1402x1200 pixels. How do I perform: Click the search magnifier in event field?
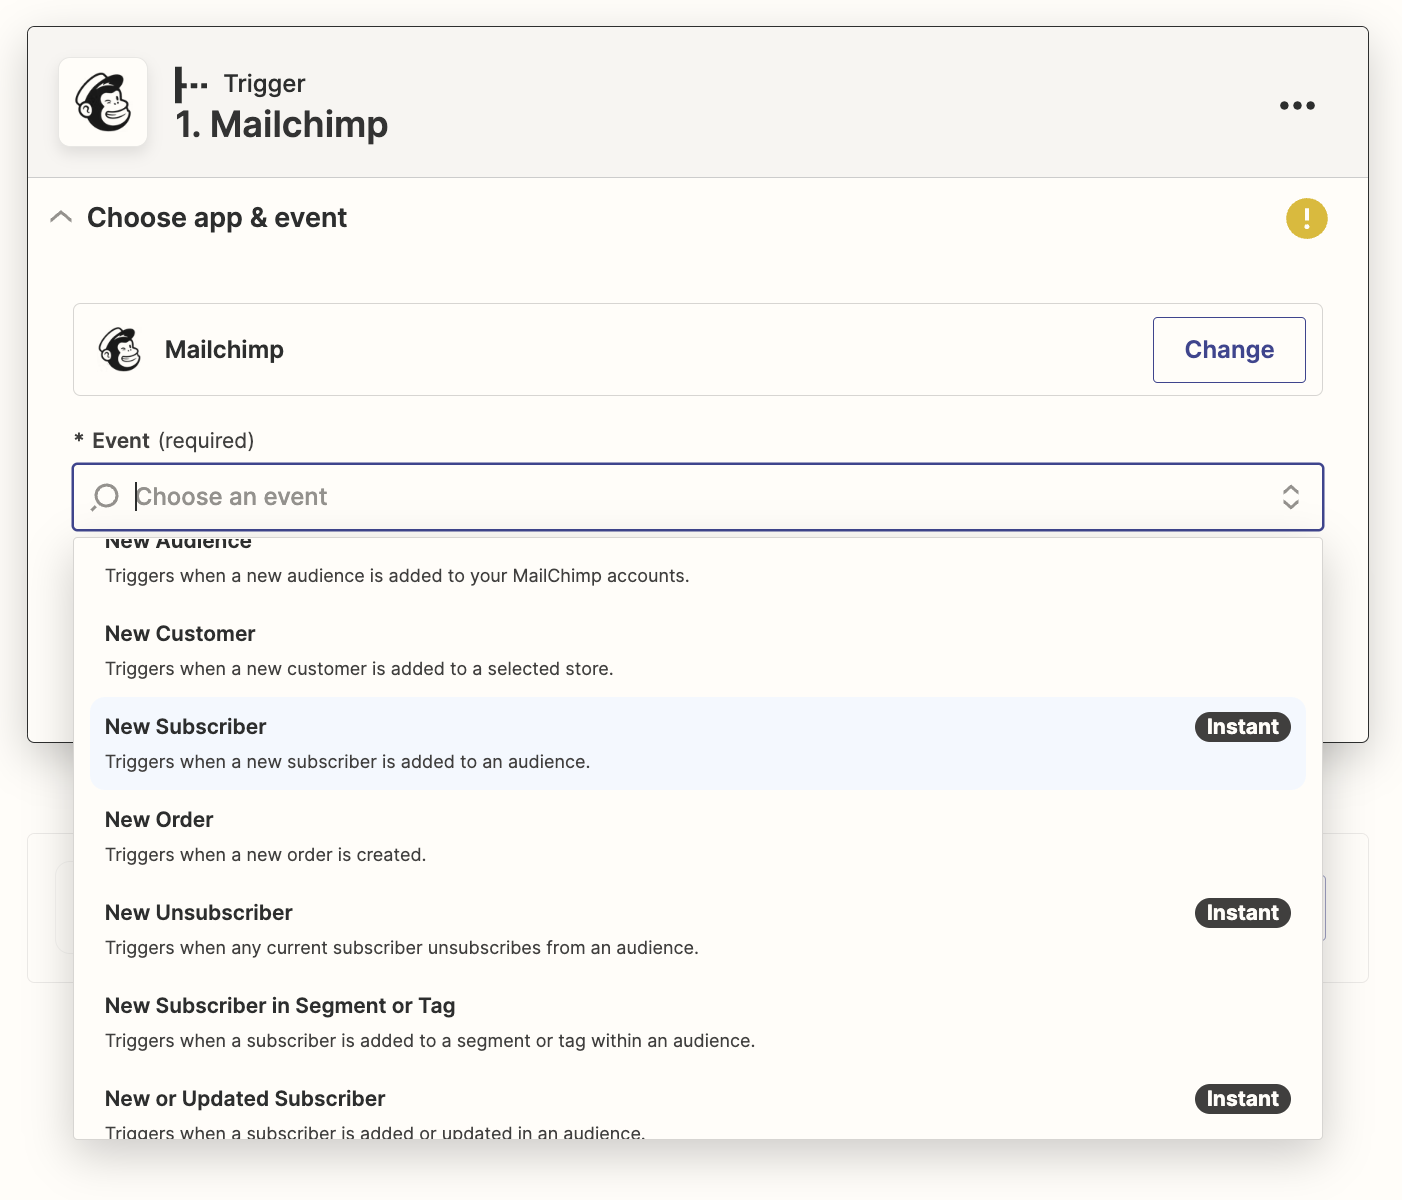pyautogui.click(x=105, y=497)
